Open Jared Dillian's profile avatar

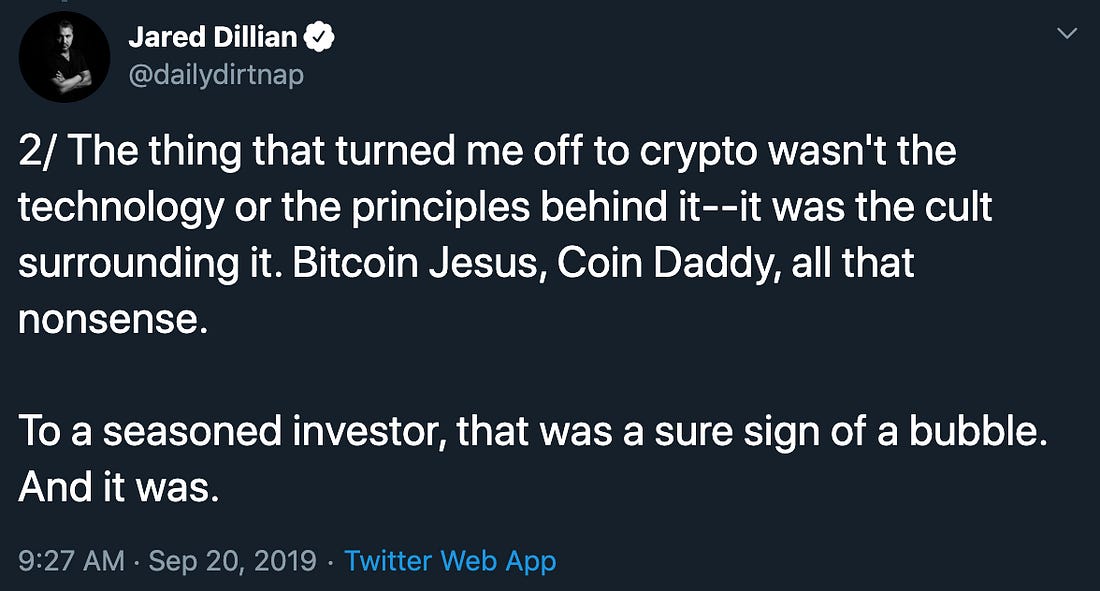pos(64,57)
